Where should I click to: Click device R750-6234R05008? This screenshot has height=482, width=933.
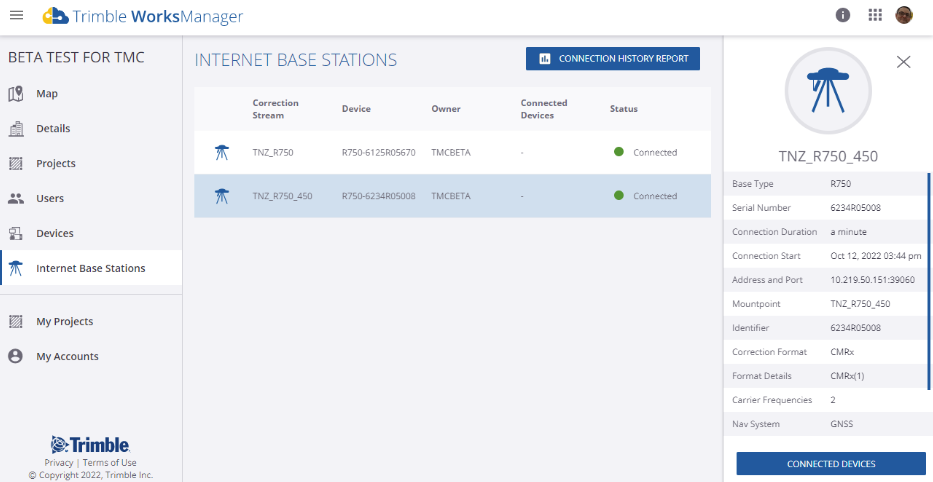378,196
